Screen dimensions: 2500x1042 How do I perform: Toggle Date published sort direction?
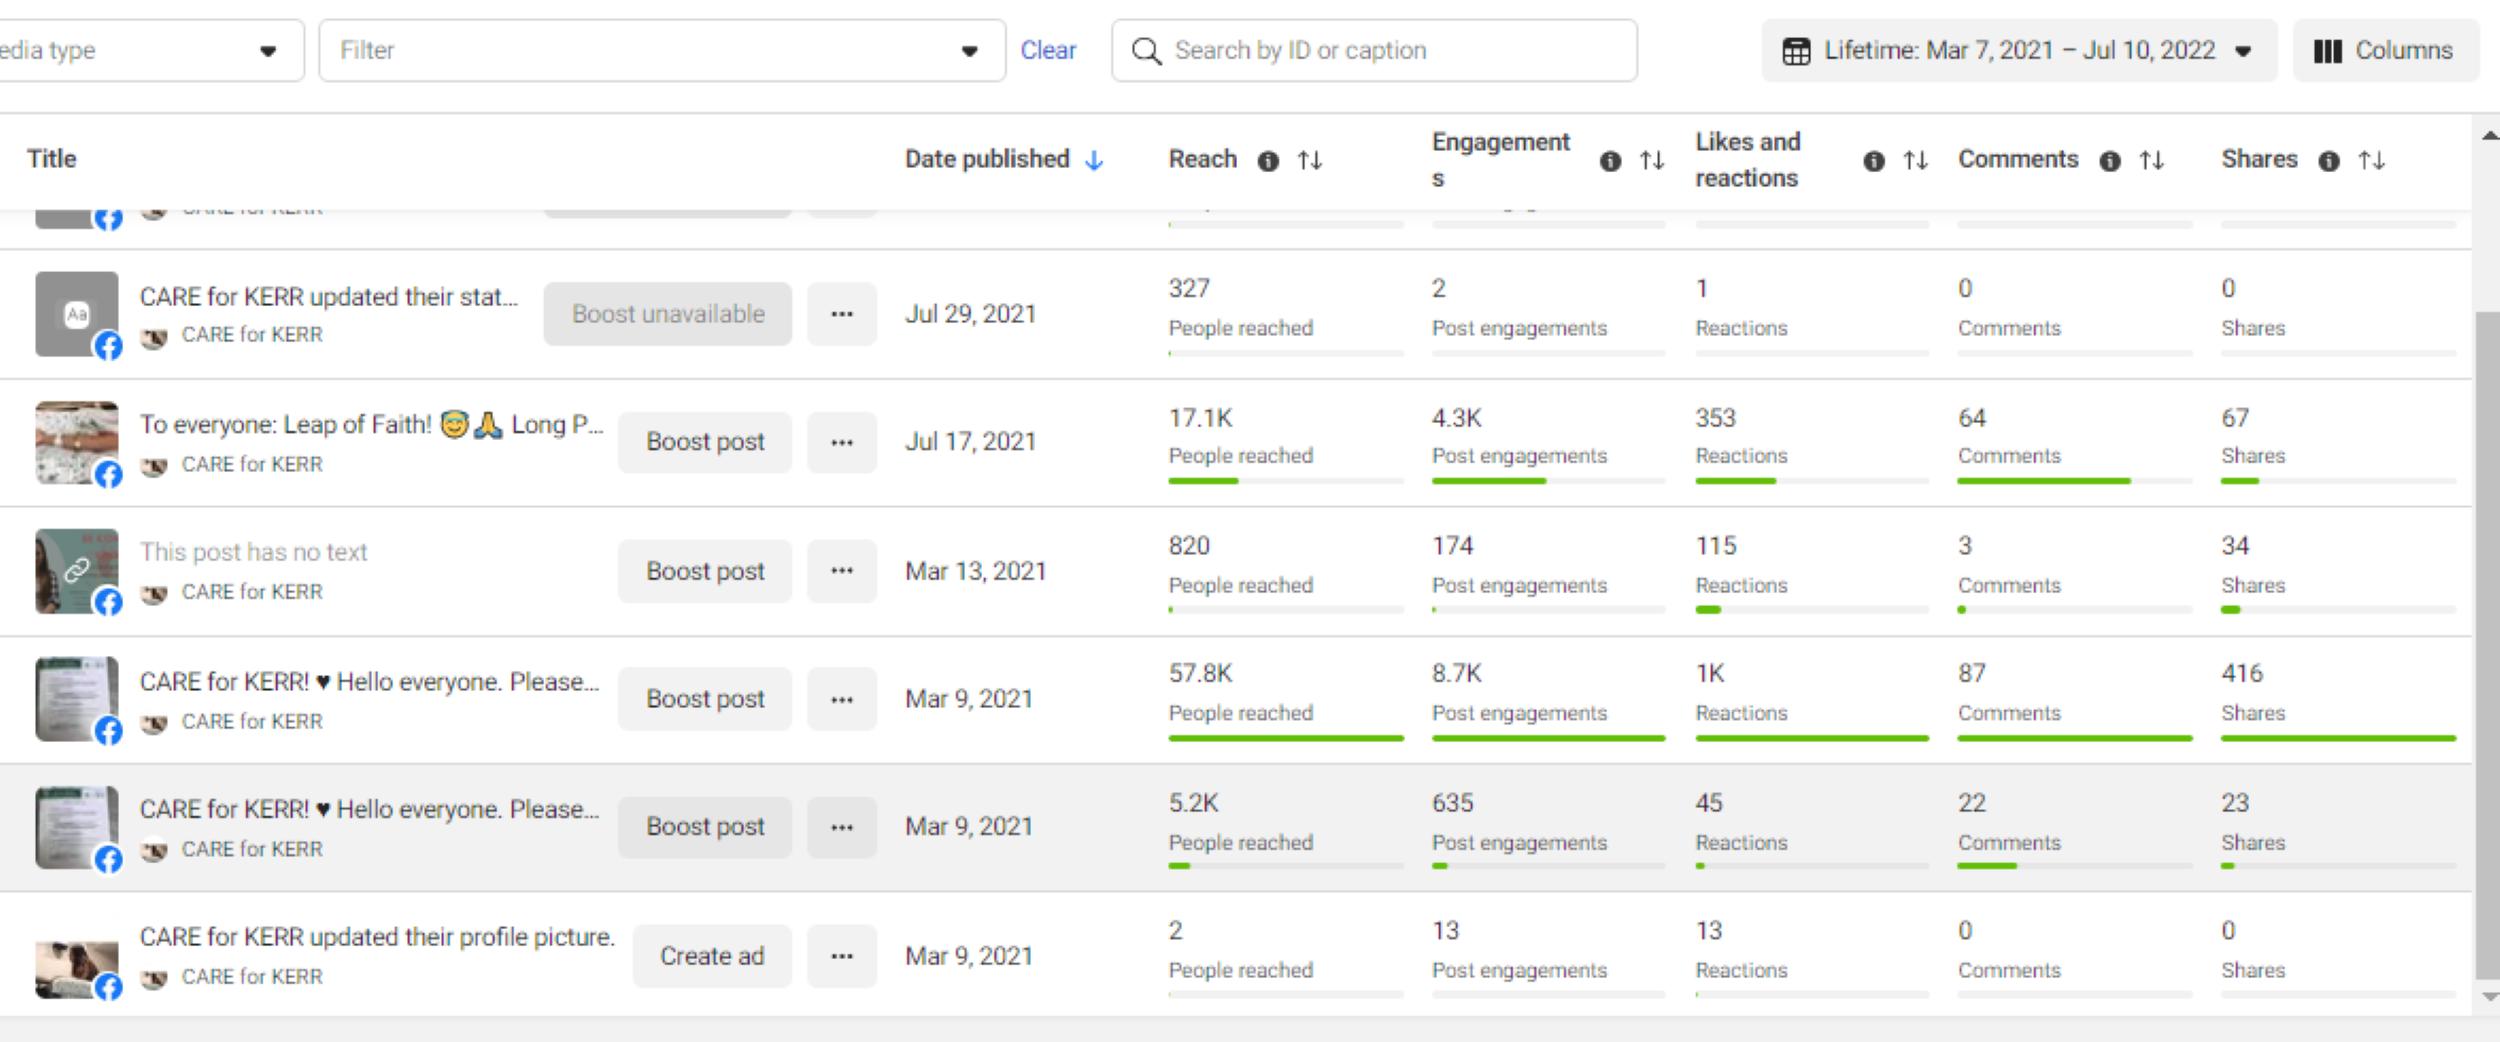tap(1094, 160)
